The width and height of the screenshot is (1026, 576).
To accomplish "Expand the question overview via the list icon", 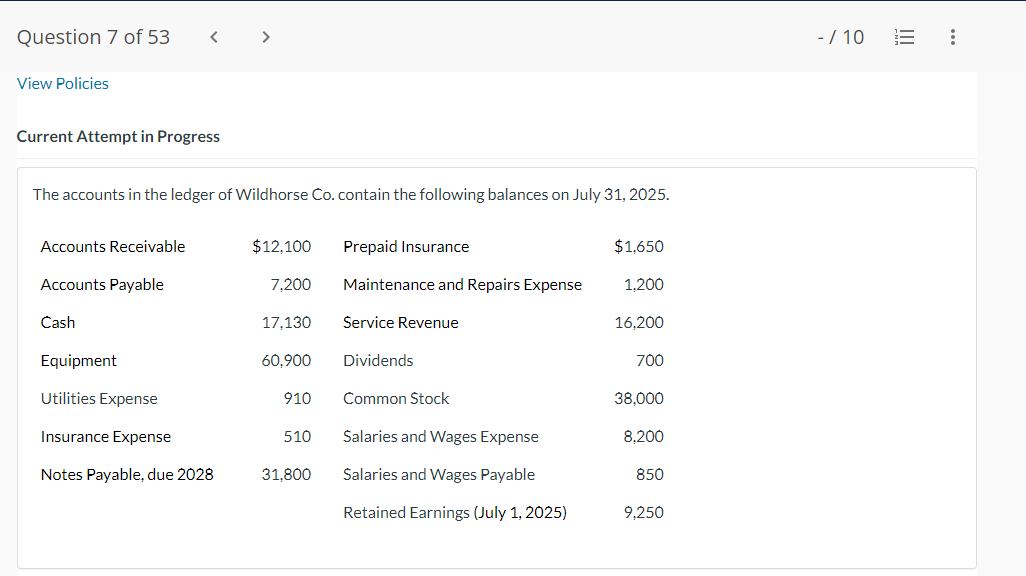I will pos(904,36).
